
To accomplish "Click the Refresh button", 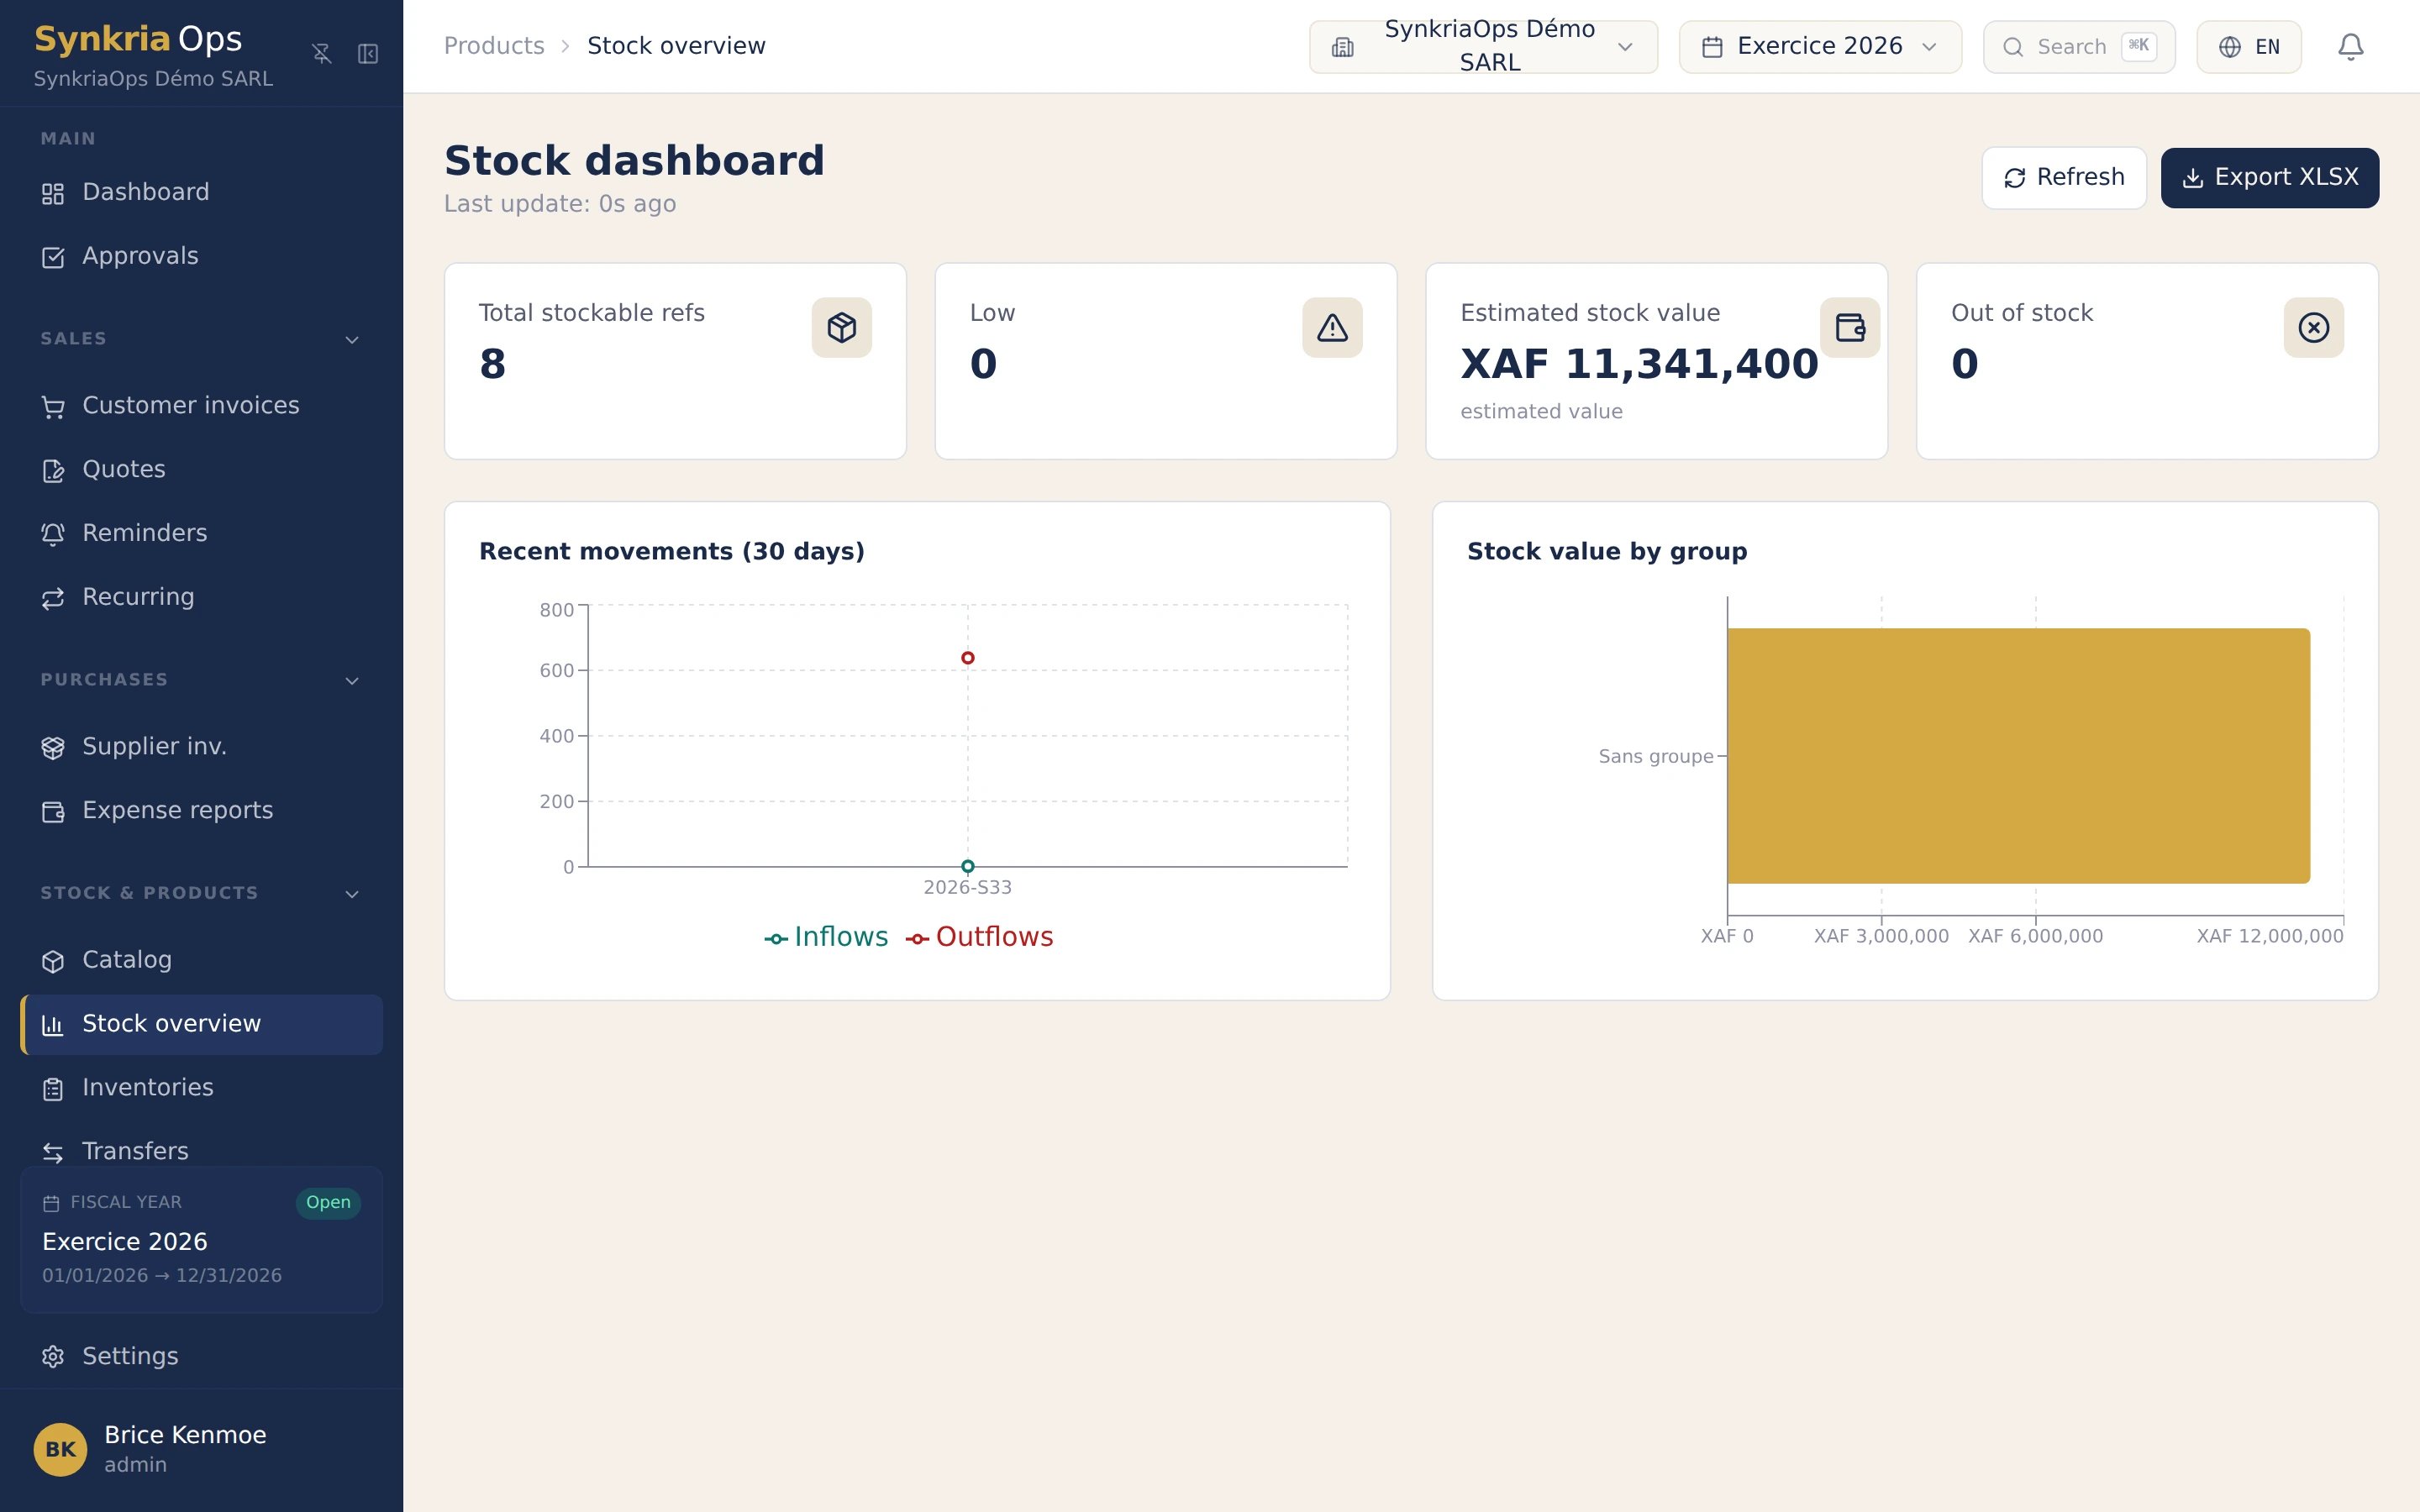I will [2064, 178].
